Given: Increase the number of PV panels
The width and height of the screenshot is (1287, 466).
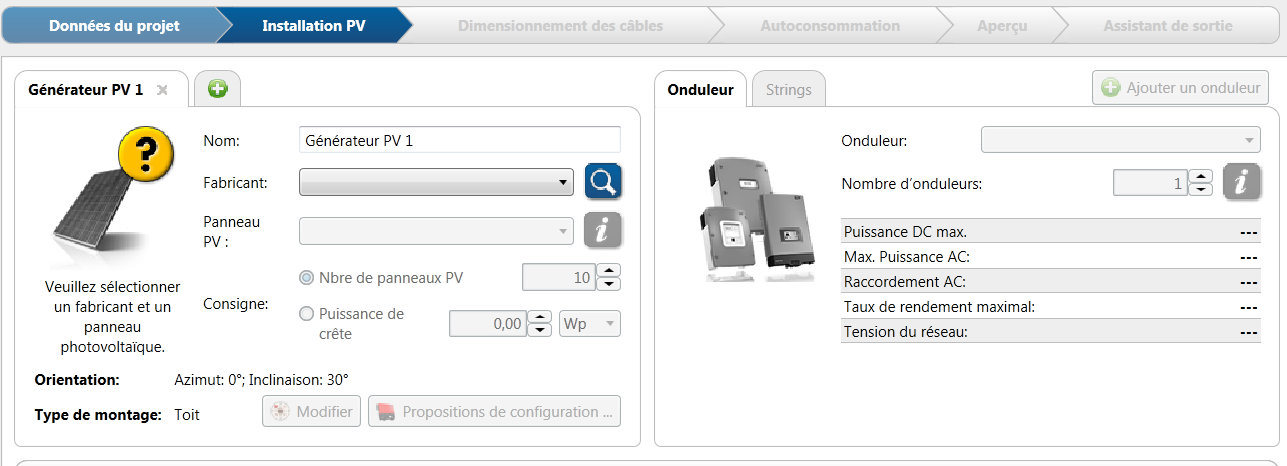Looking at the screenshot, I should [609, 270].
